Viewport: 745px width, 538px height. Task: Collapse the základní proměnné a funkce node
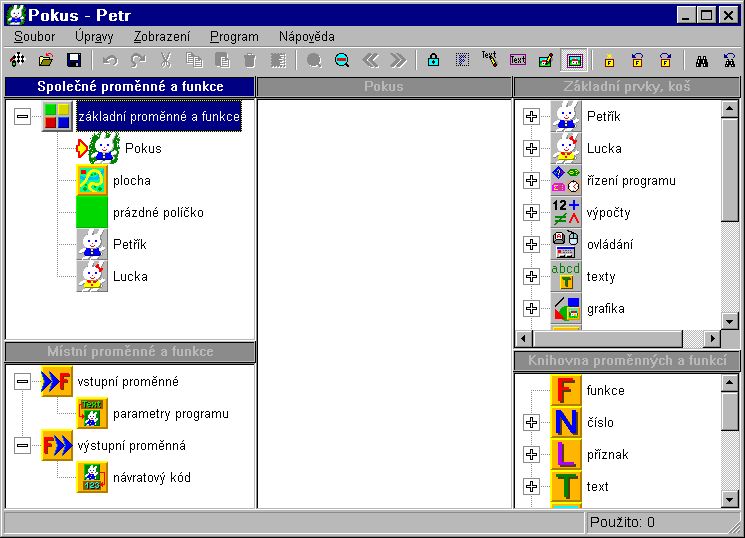pyautogui.click(x=23, y=117)
